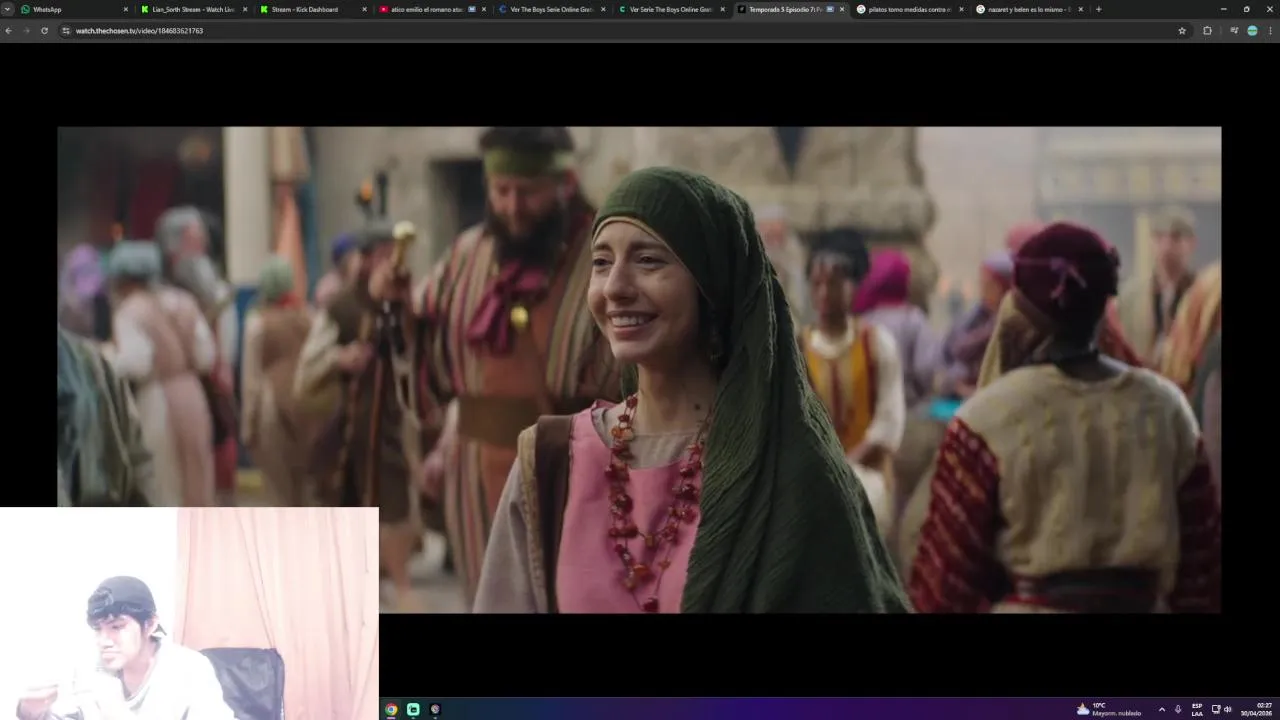Open network settings from the system tray
The width and height of the screenshot is (1280, 720).
click(1216, 709)
